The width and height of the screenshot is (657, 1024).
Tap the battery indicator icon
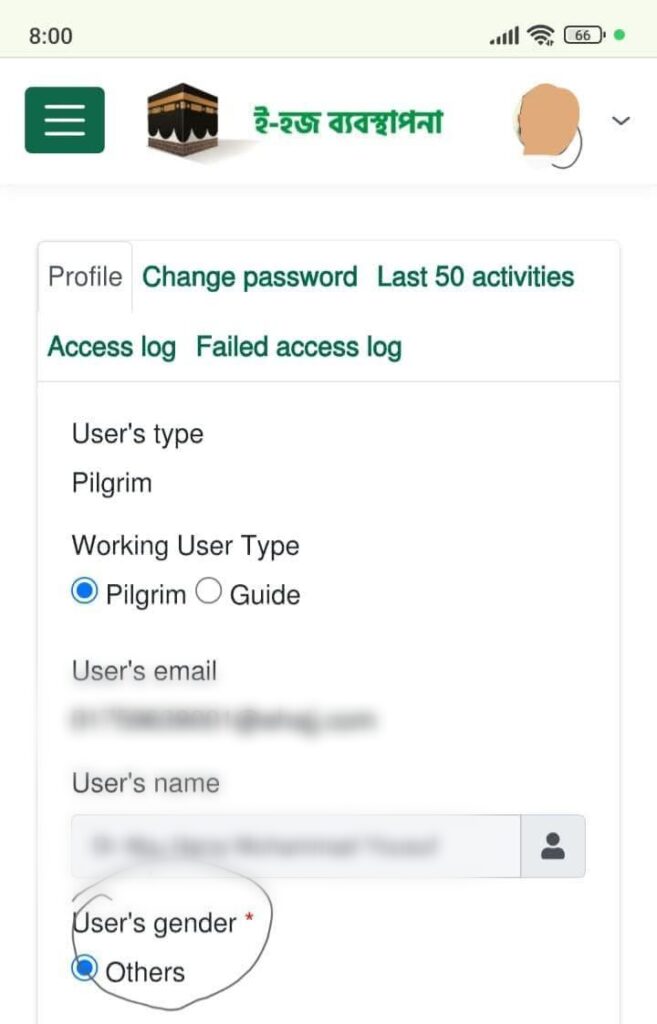click(x=584, y=36)
